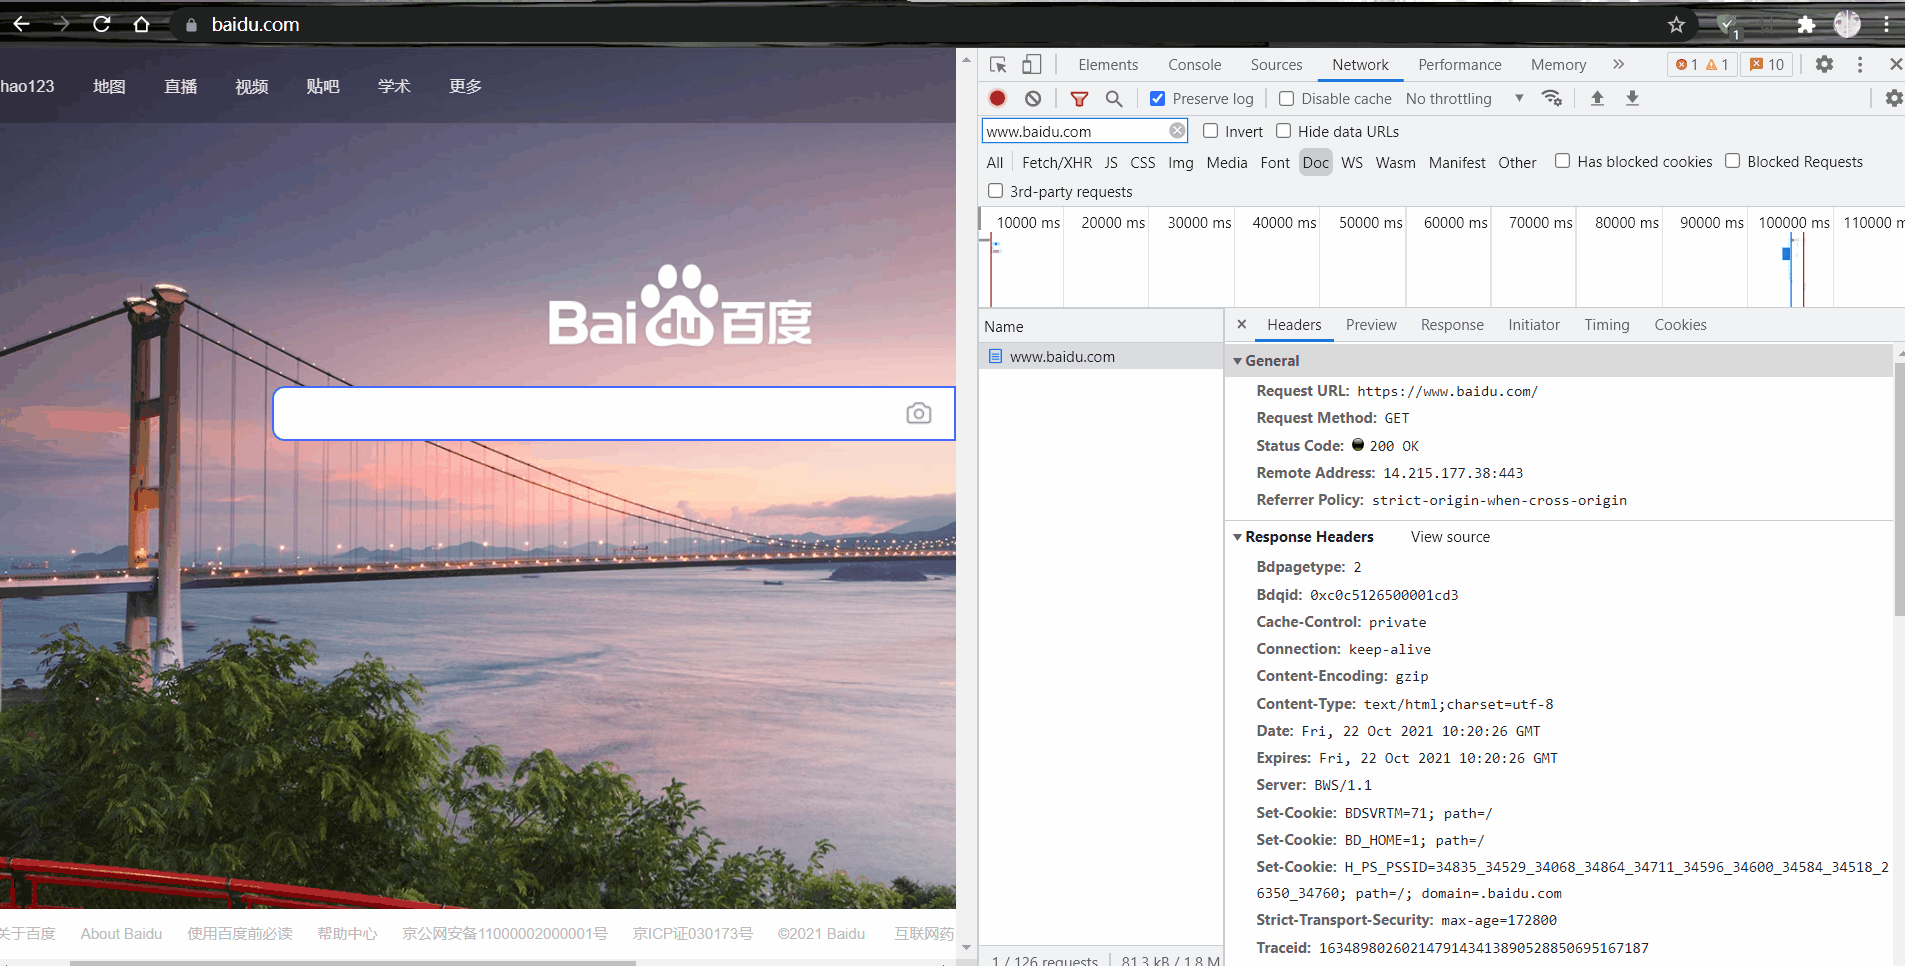The width and height of the screenshot is (1905, 966).
Task: Search by image with camera icon
Action: (x=919, y=413)
